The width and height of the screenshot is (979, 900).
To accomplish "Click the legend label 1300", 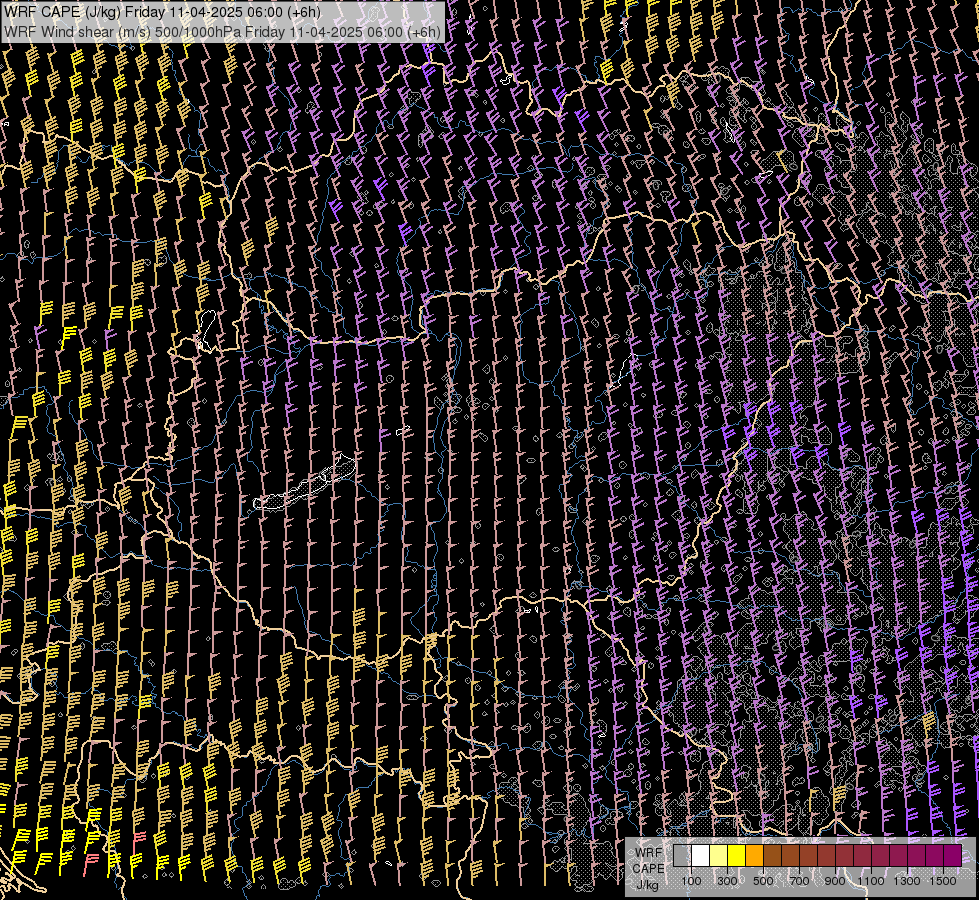I will [907, 881].
